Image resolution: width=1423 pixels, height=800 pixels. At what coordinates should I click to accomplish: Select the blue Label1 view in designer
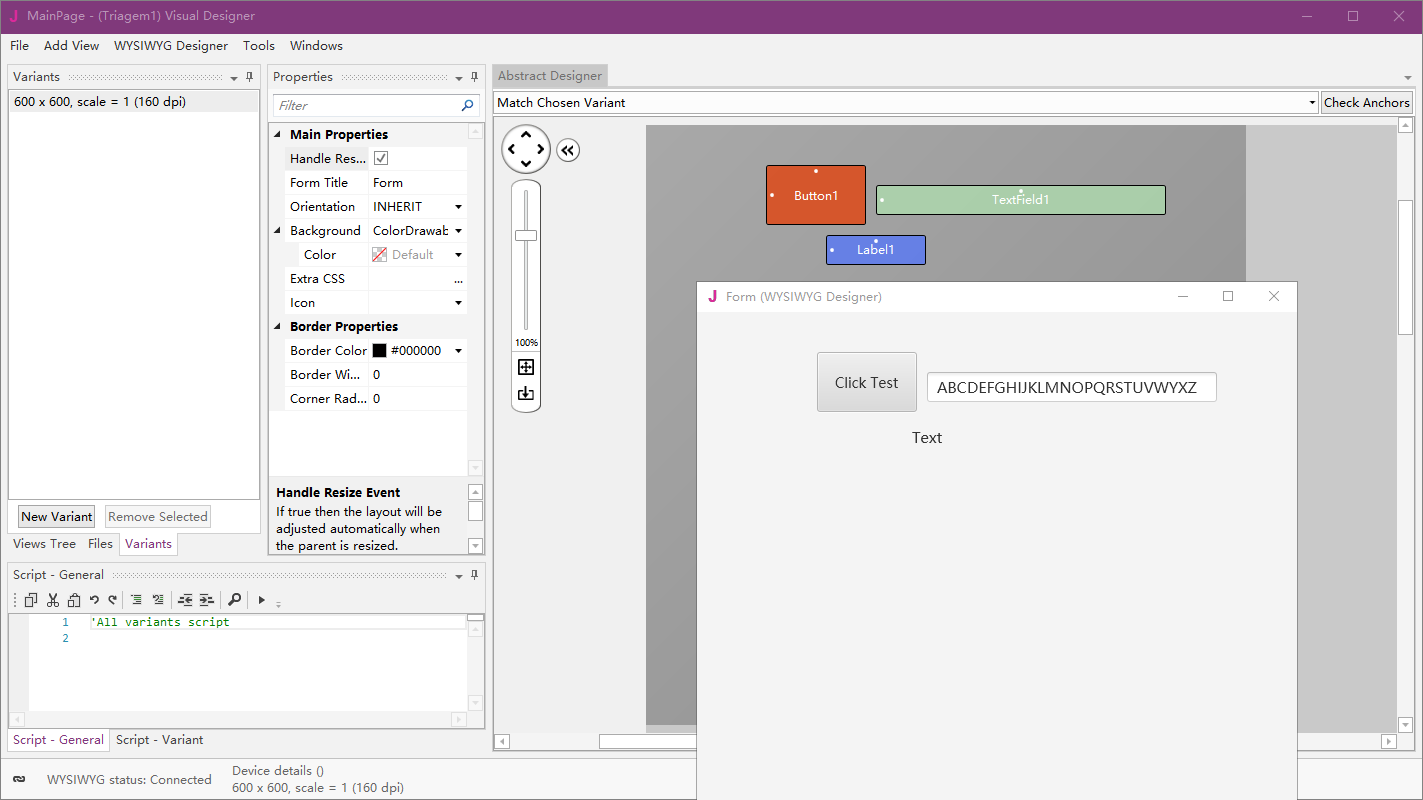pyautogui.click(x=876, y=250)
